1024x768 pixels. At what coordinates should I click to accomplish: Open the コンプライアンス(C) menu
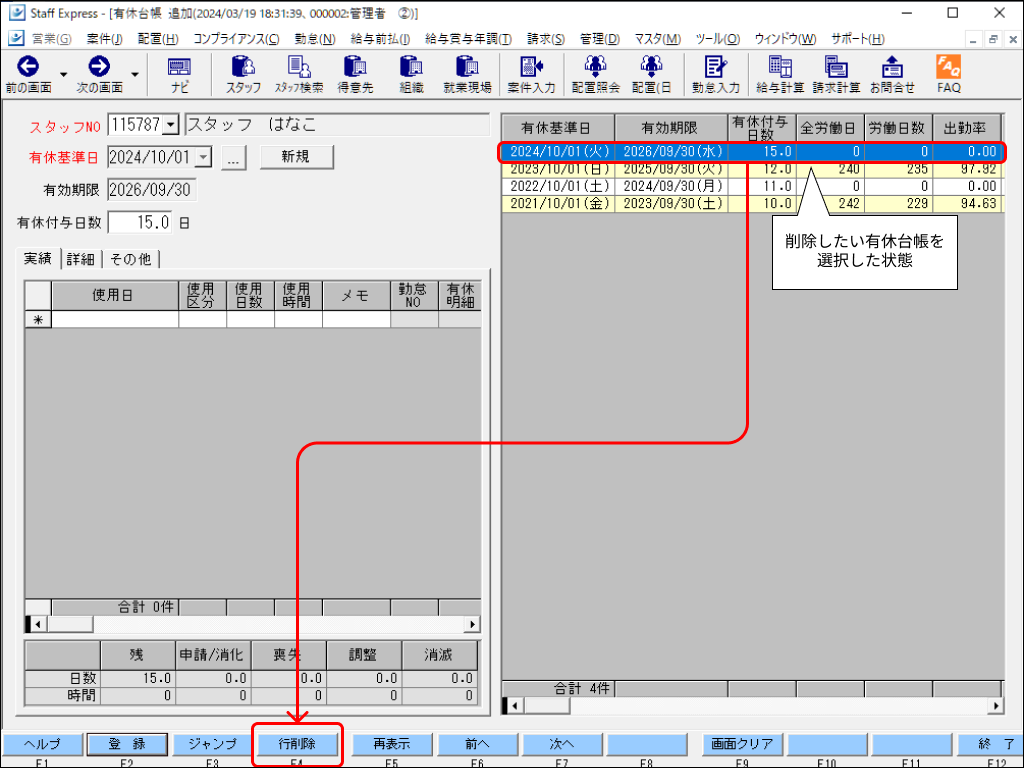(x=236, y=39)
